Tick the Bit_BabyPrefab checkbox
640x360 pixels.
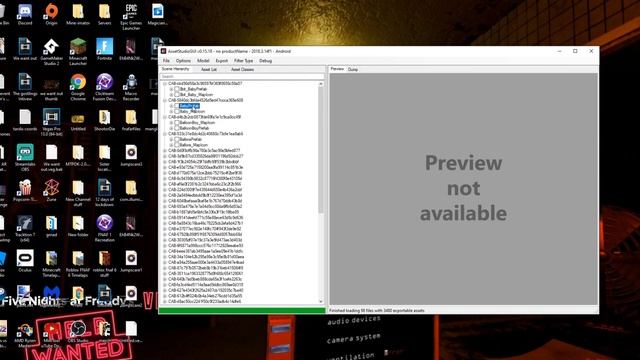point(177,89)
